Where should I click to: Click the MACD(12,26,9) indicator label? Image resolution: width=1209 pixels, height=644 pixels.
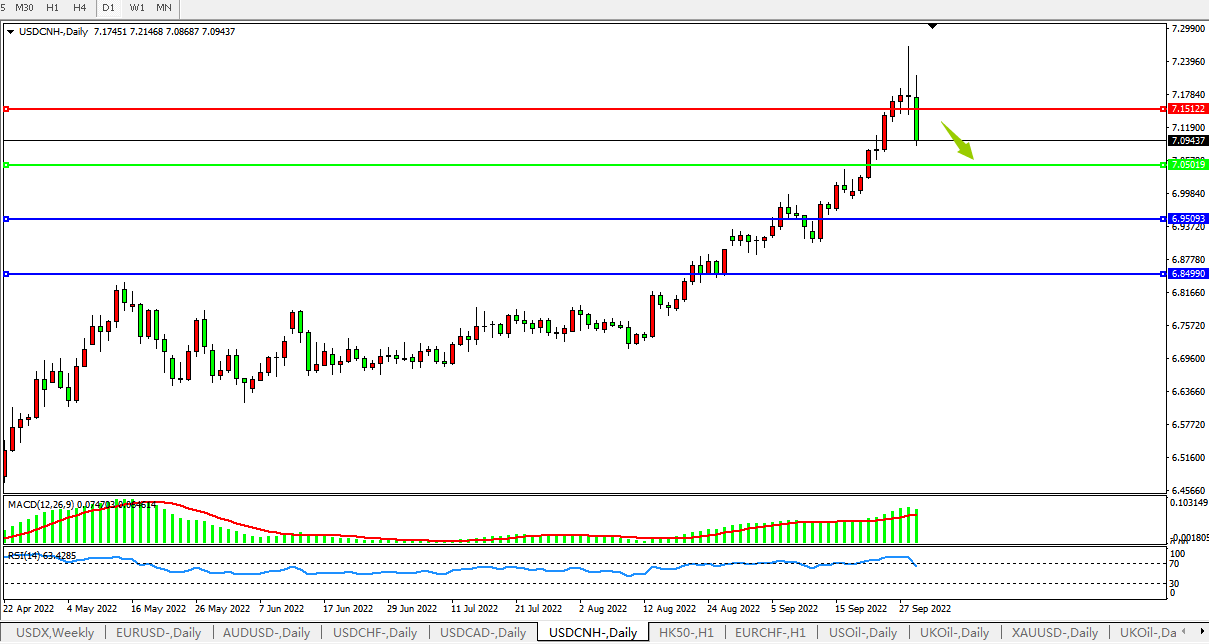(40, 505)
